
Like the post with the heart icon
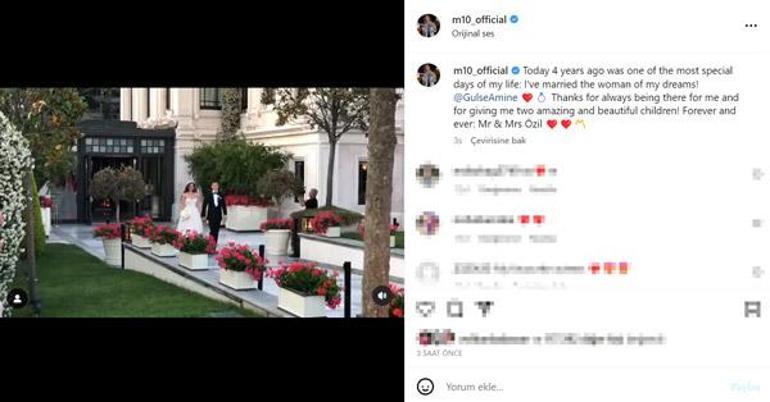coord(425,309)
